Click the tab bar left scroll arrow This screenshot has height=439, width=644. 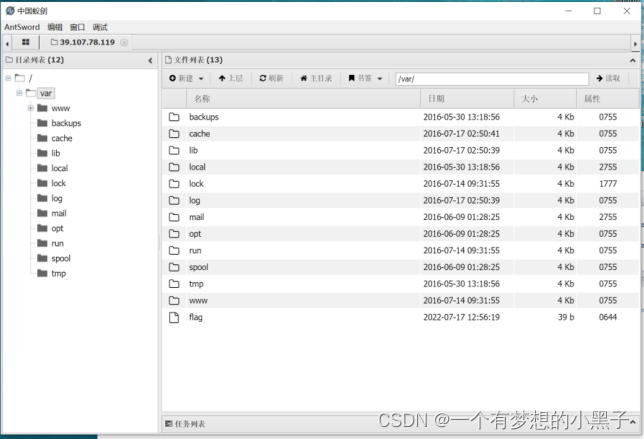[7, 43]
